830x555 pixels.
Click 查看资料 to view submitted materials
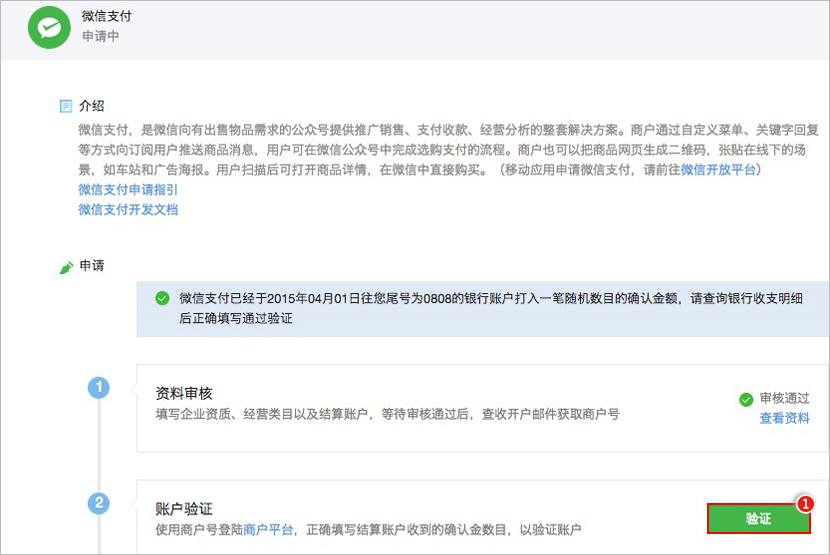[x=784, y=418]
